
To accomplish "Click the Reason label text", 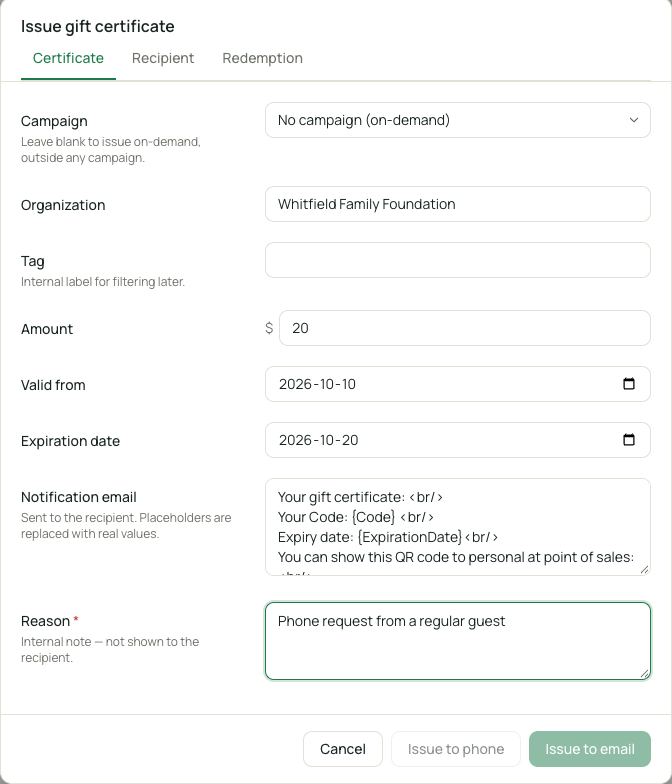I will click(46, 621).
